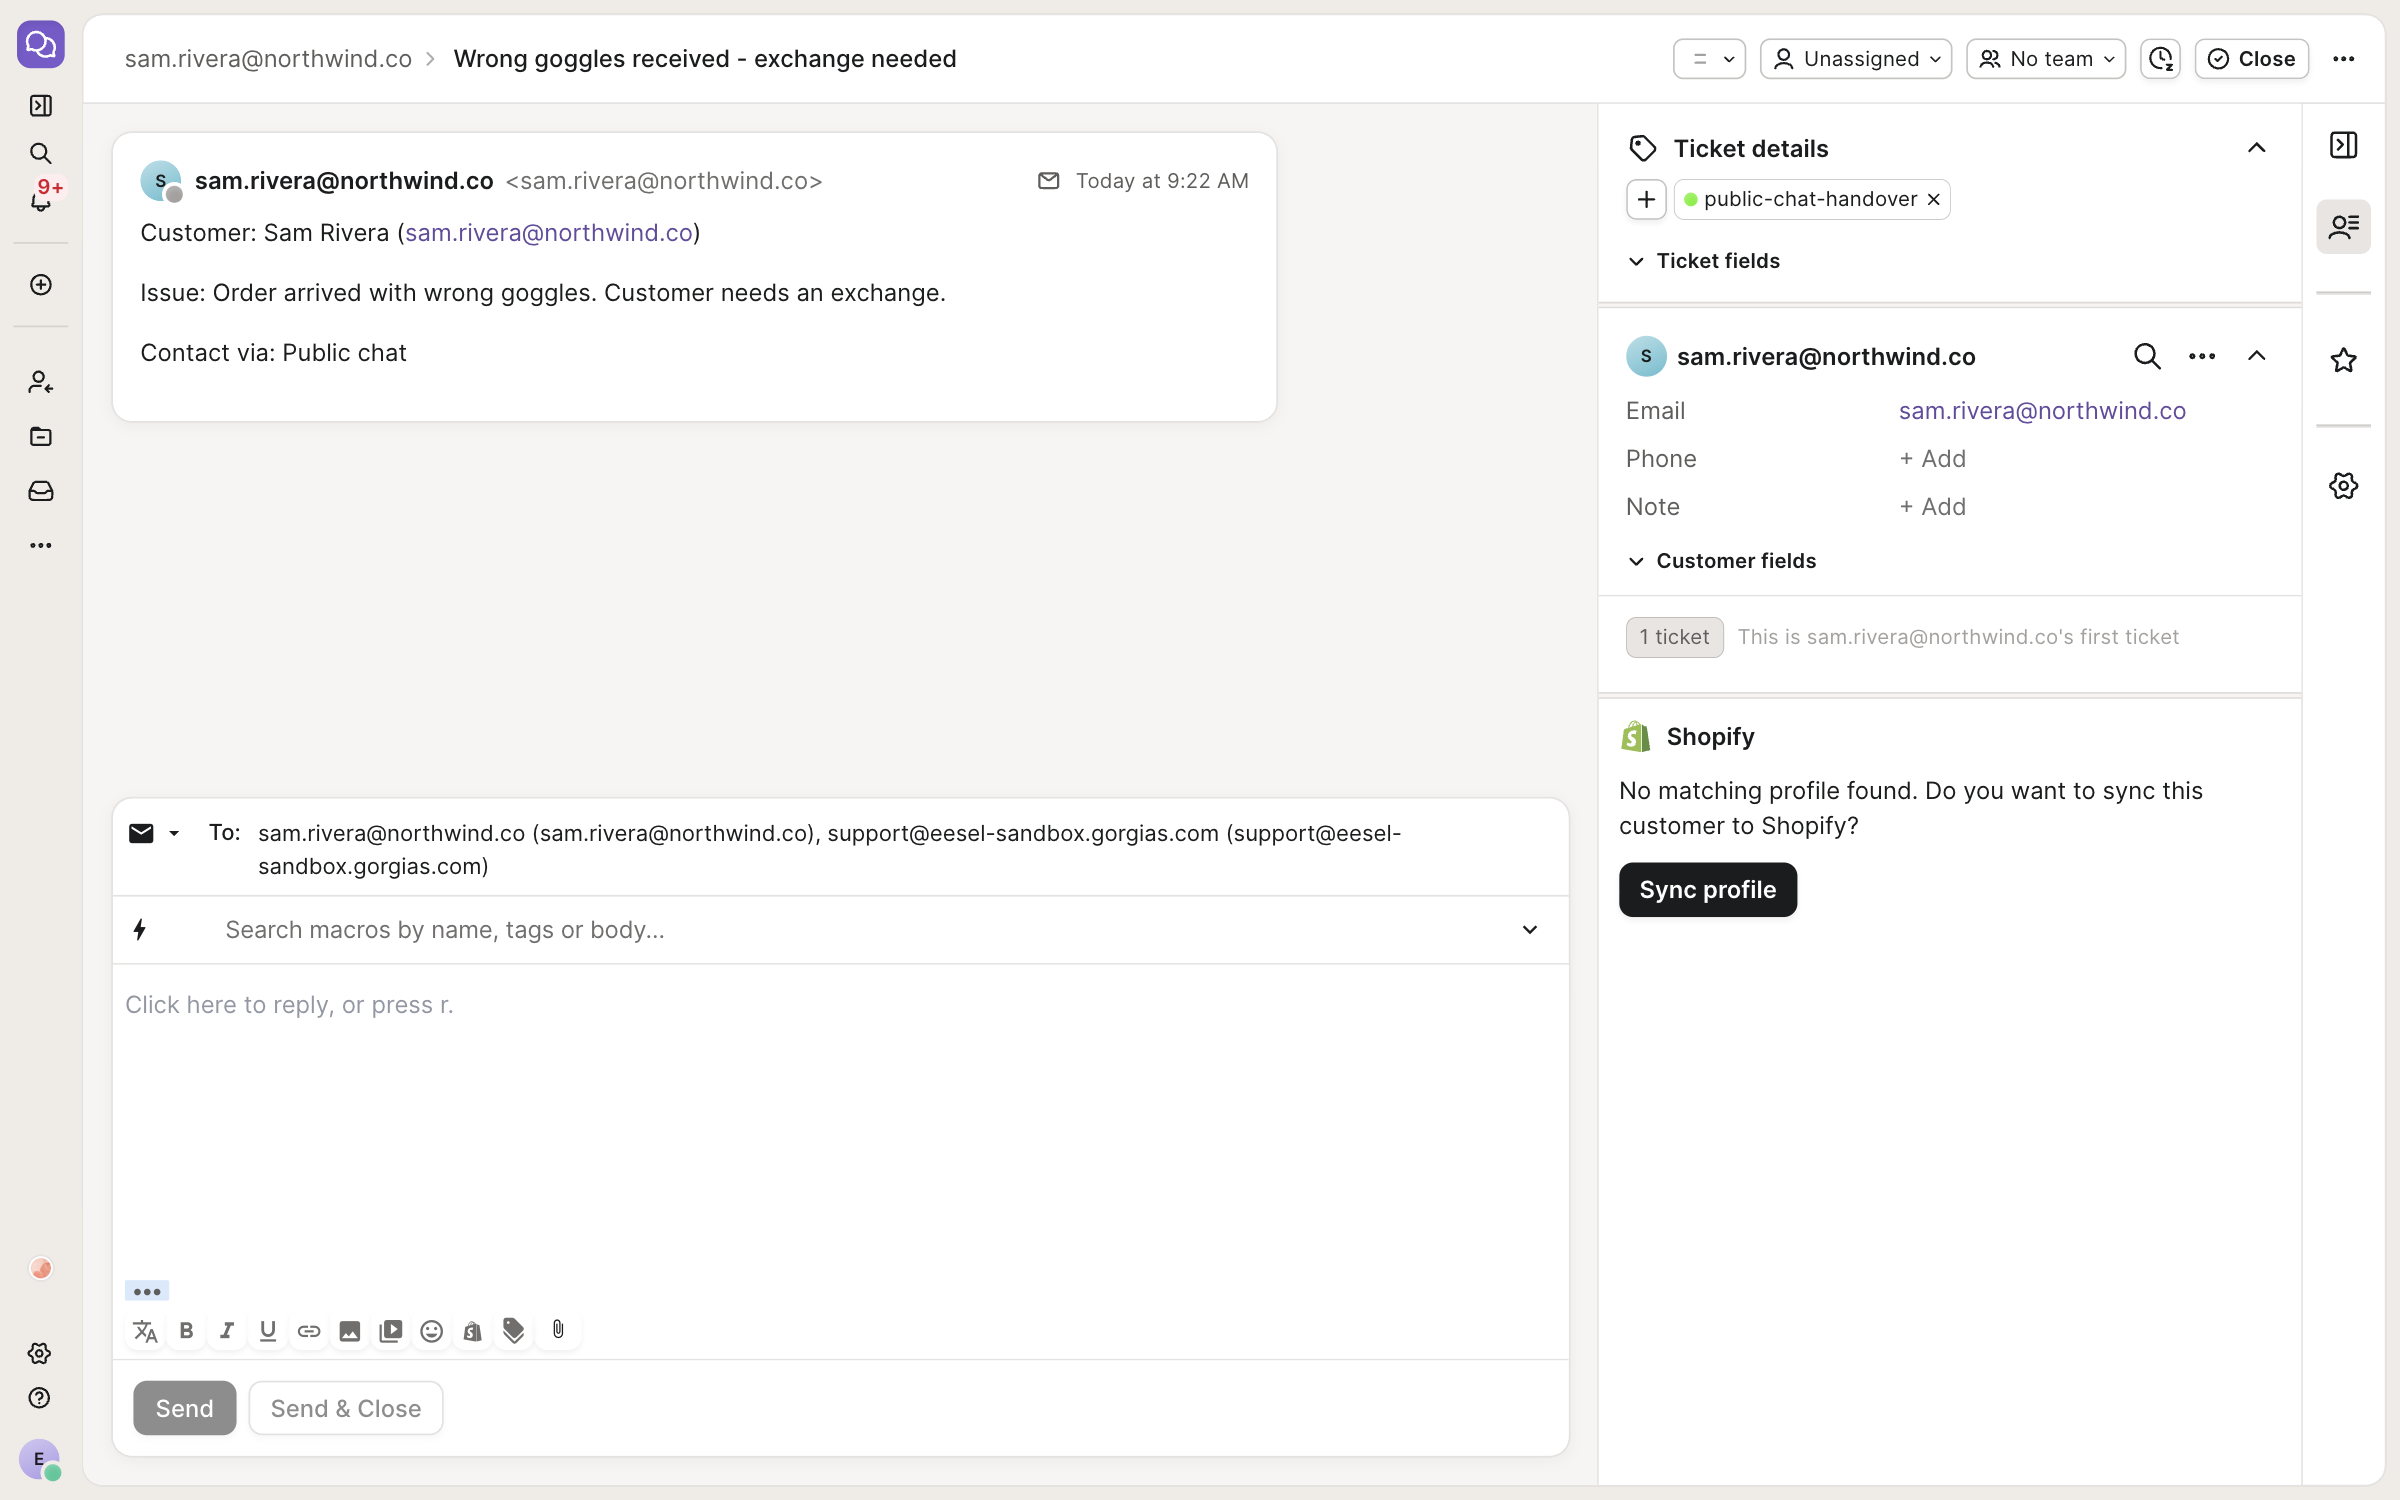Insert a hyperlink in the reply

click(309, 1330)
